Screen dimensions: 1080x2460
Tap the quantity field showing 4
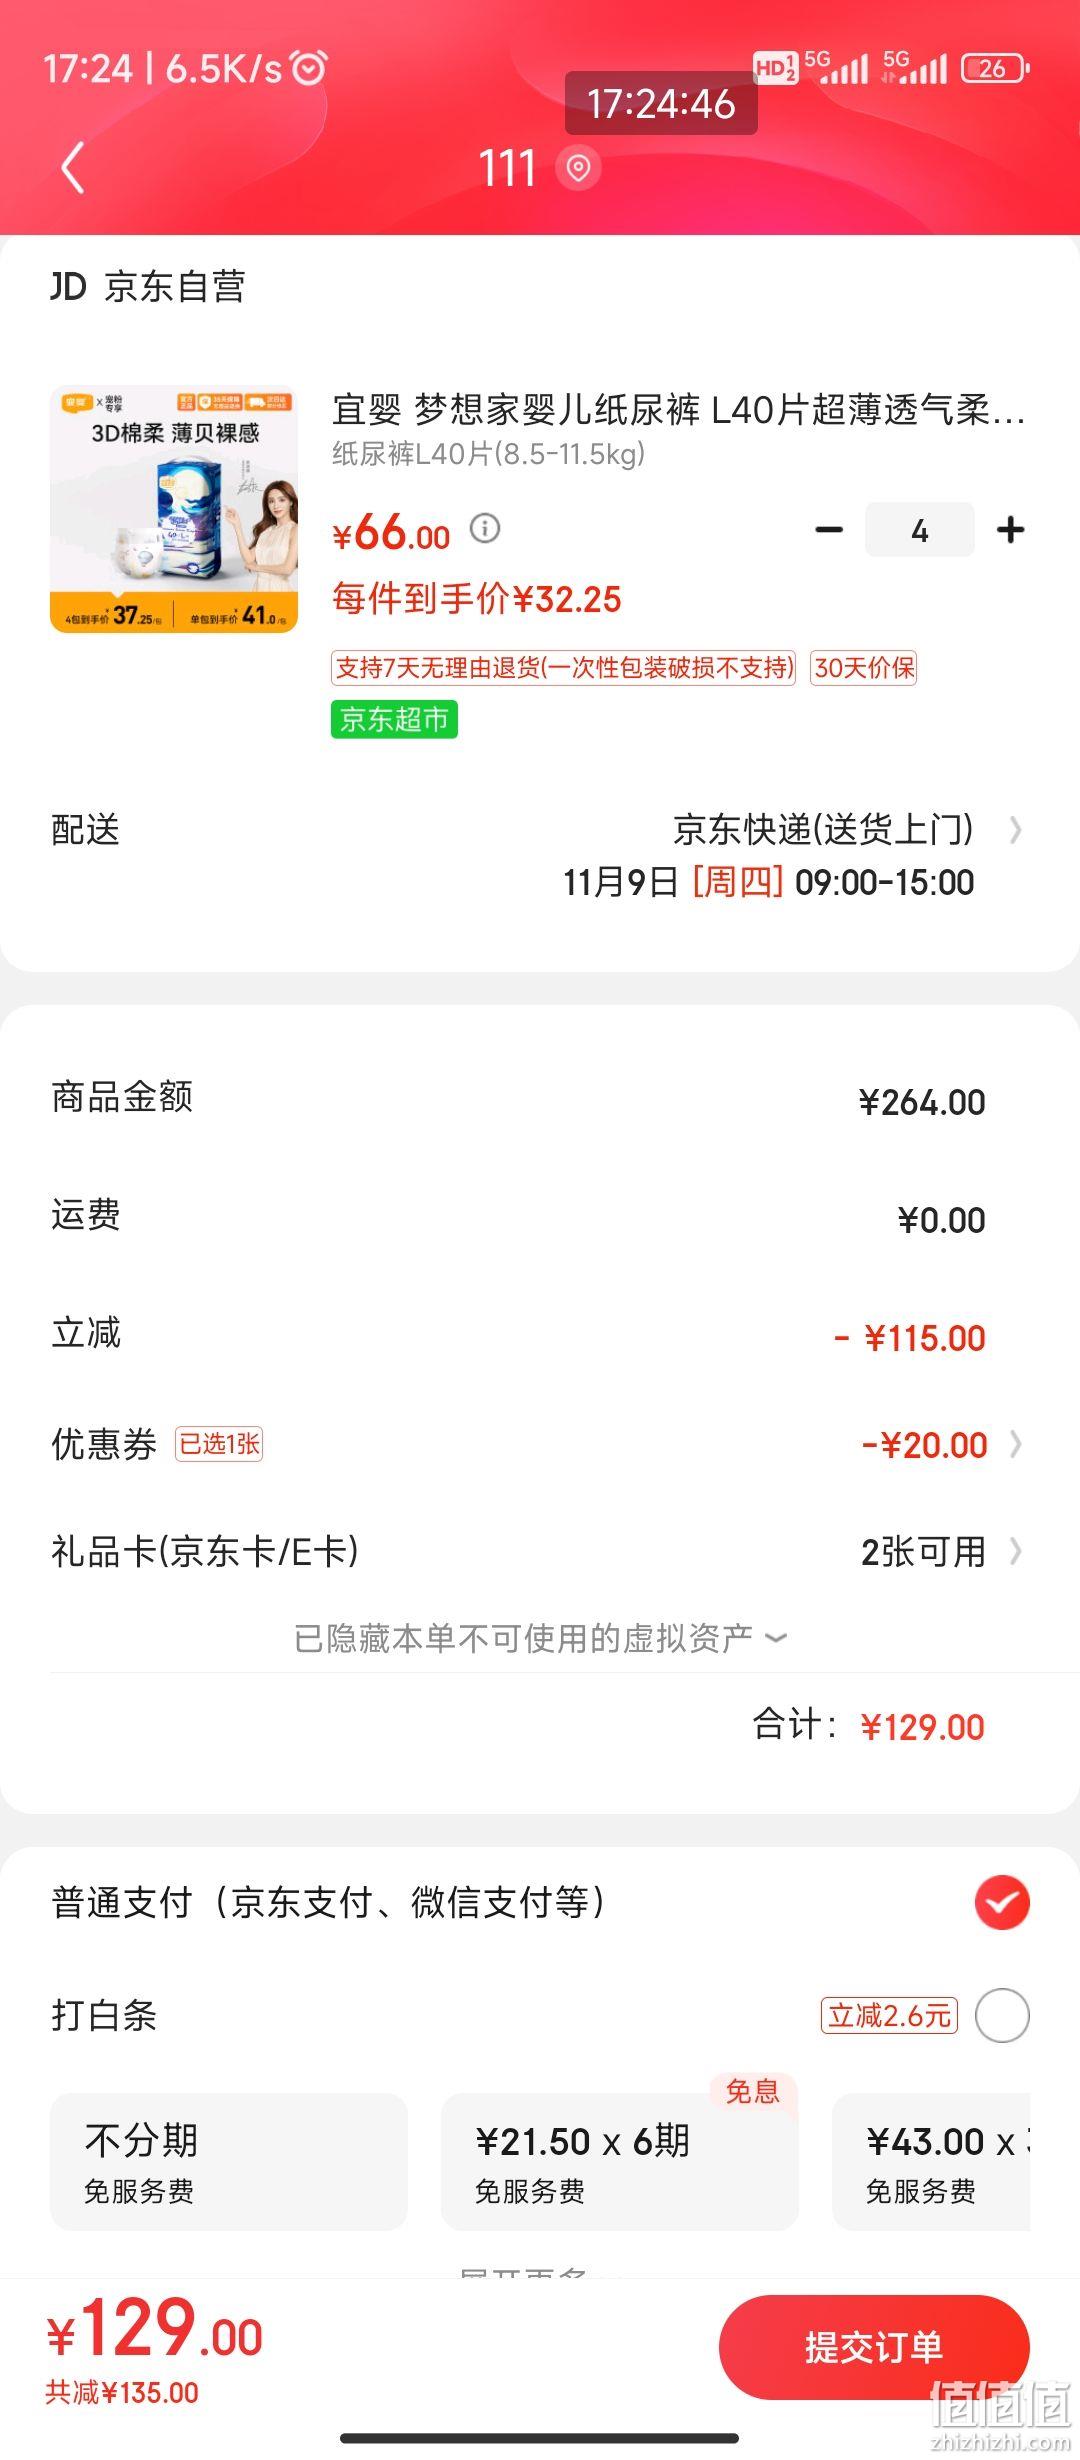point(920,530)
